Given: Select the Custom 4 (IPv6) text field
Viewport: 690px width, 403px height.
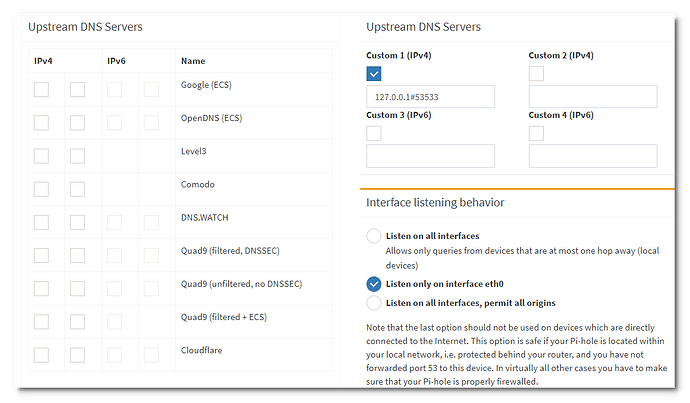Looking at the screenshot, I should [x=592, y=156].
